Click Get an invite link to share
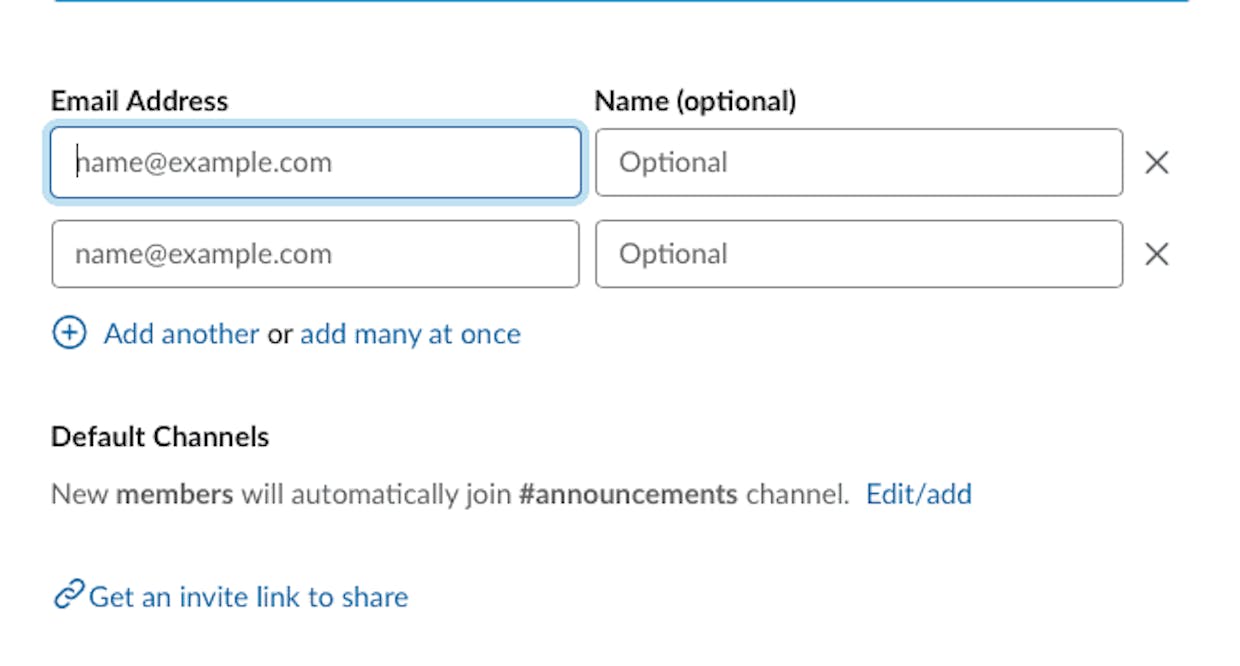The height and width of the screenshot is (666, 1240). pos(248,597)
